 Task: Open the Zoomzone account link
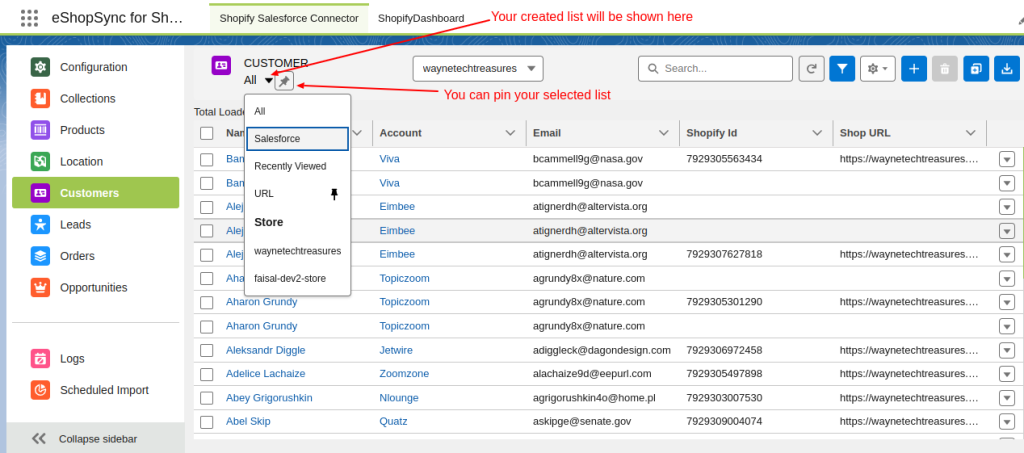click(404, 374)
